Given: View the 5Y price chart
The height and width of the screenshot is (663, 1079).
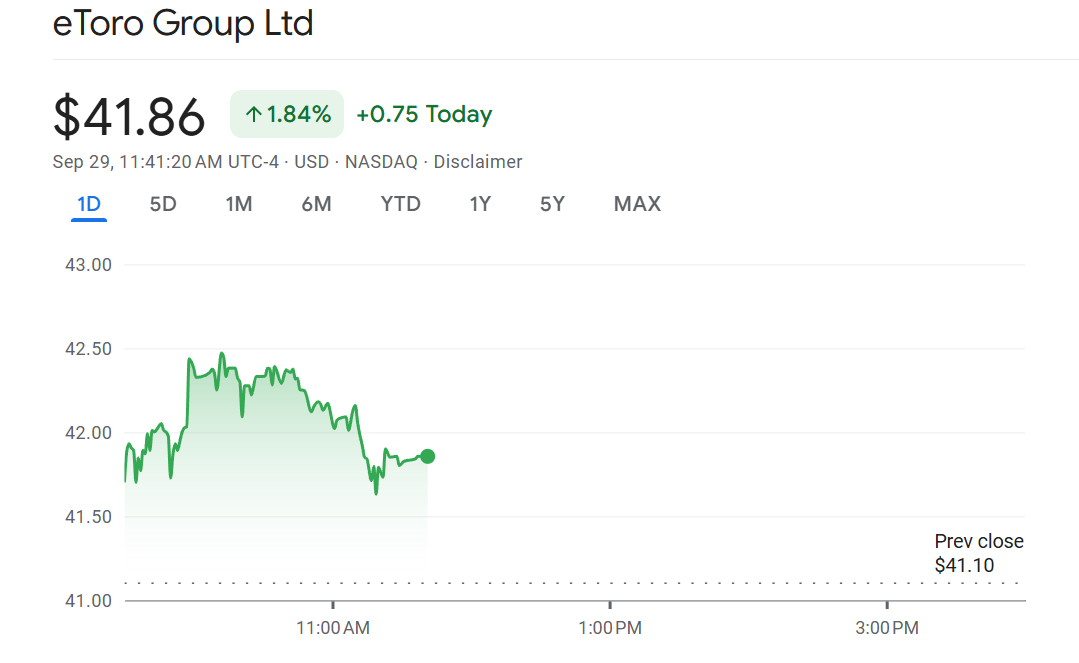Looking at the screenshot, I should click(552, 204).
